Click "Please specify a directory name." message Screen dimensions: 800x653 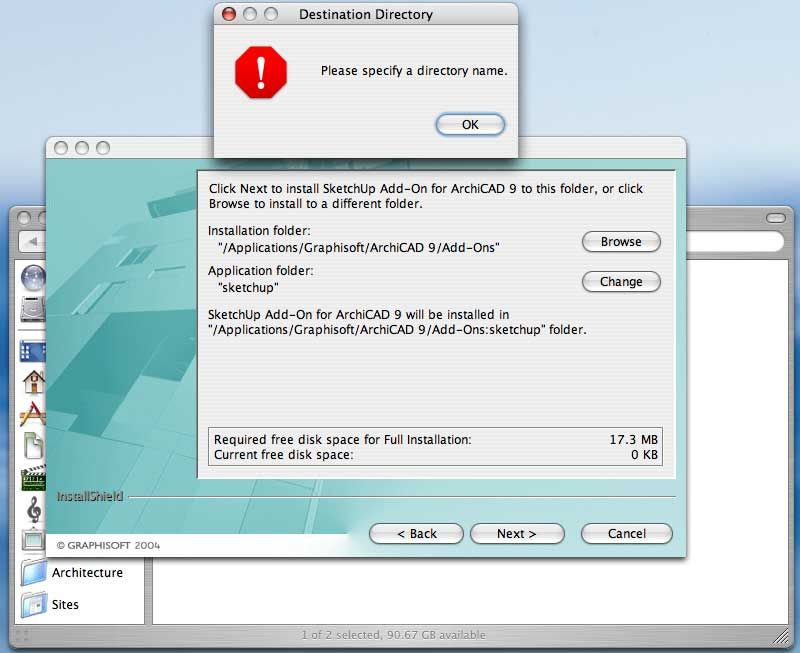click(414, 71)
